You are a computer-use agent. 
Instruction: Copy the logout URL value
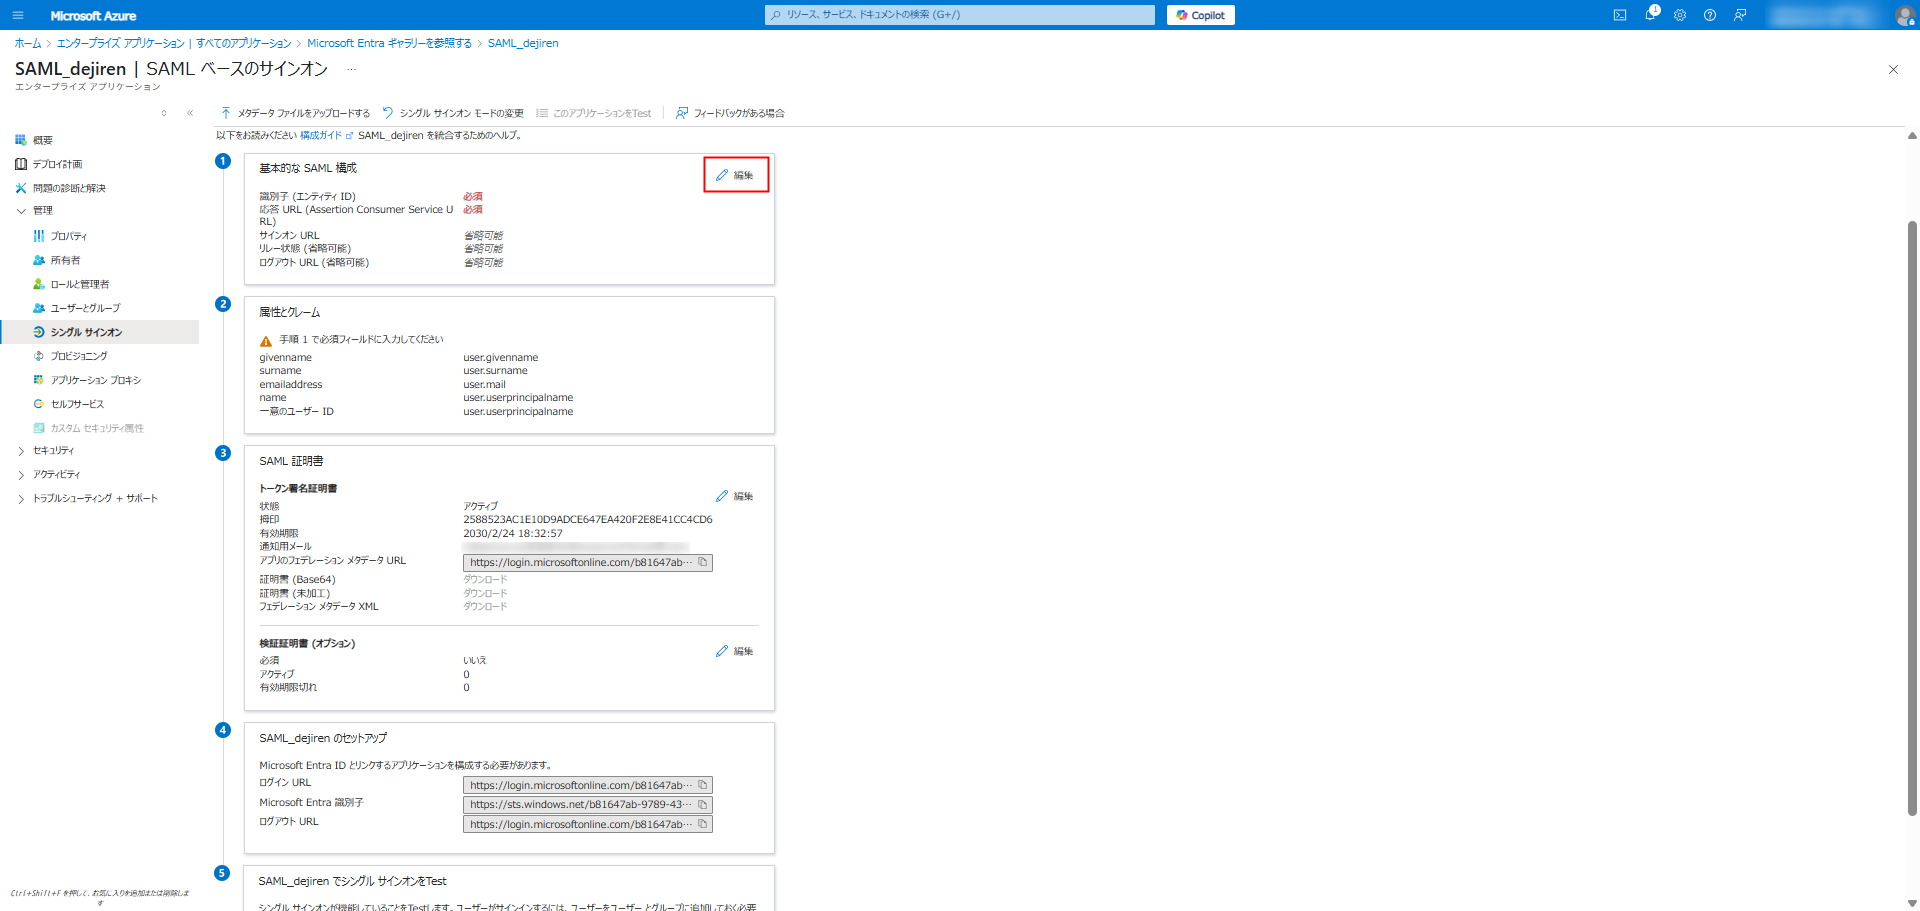tap(703, 824)
